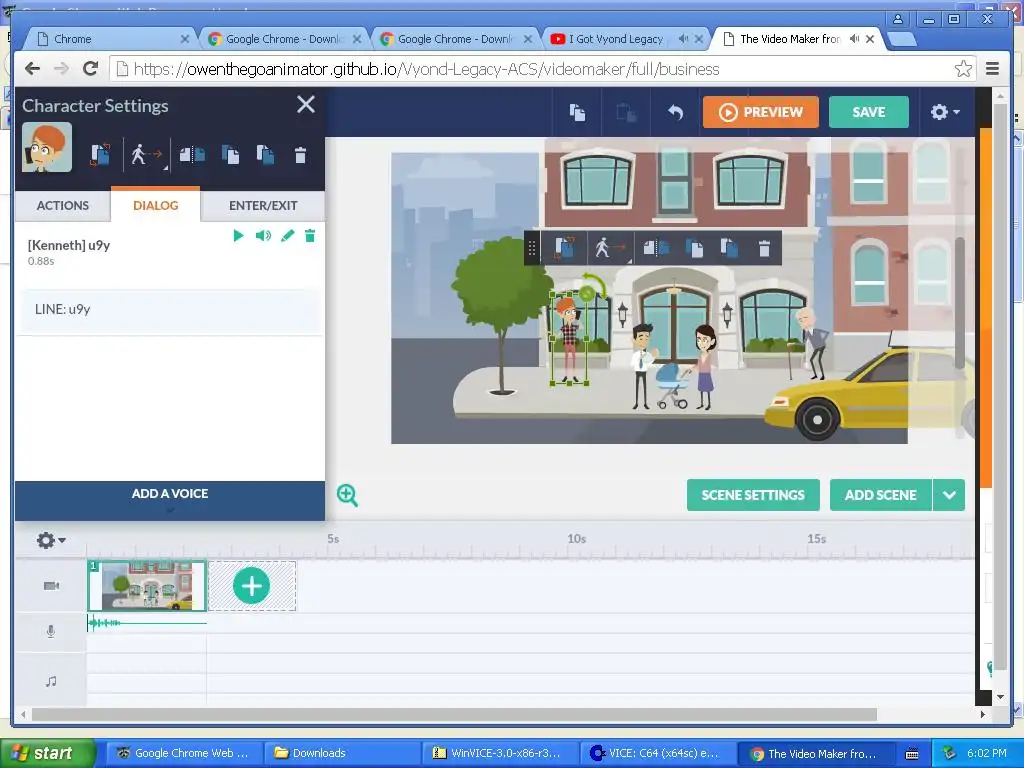
Task: Click the paste icon in the top toolbar
Action: pos(626,112)
